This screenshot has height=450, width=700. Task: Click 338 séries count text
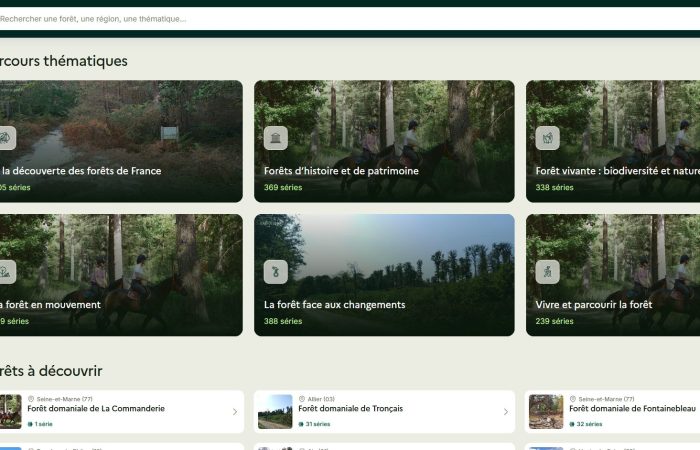(554, 188)
